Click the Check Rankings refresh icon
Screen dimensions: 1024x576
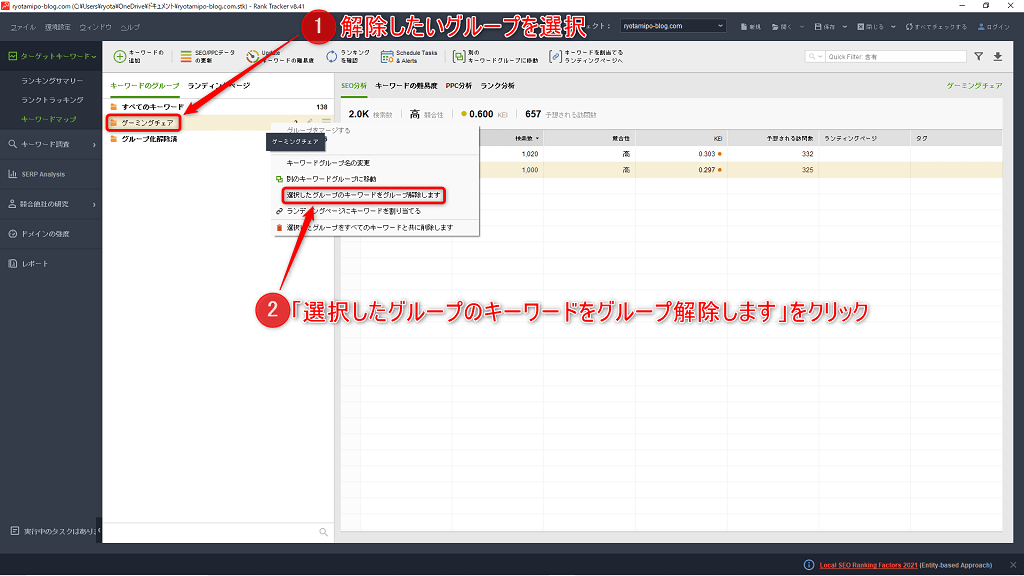tap(331, 57)
